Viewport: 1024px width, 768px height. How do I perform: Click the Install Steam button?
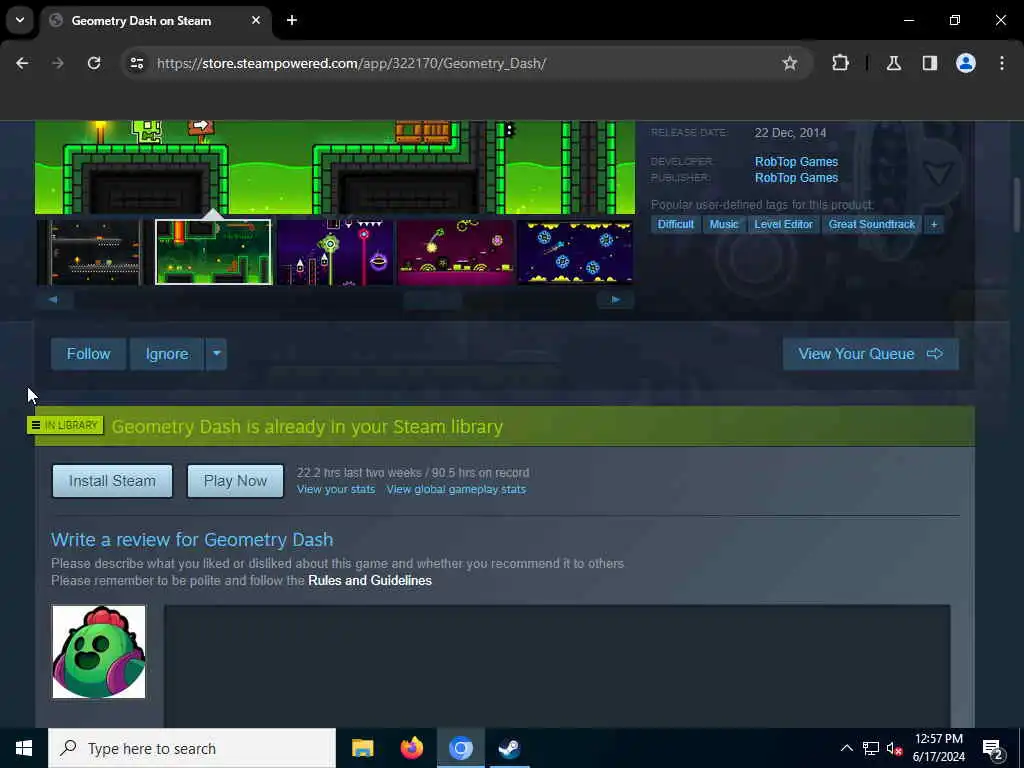pyautogui.click(x=112, y=481)
